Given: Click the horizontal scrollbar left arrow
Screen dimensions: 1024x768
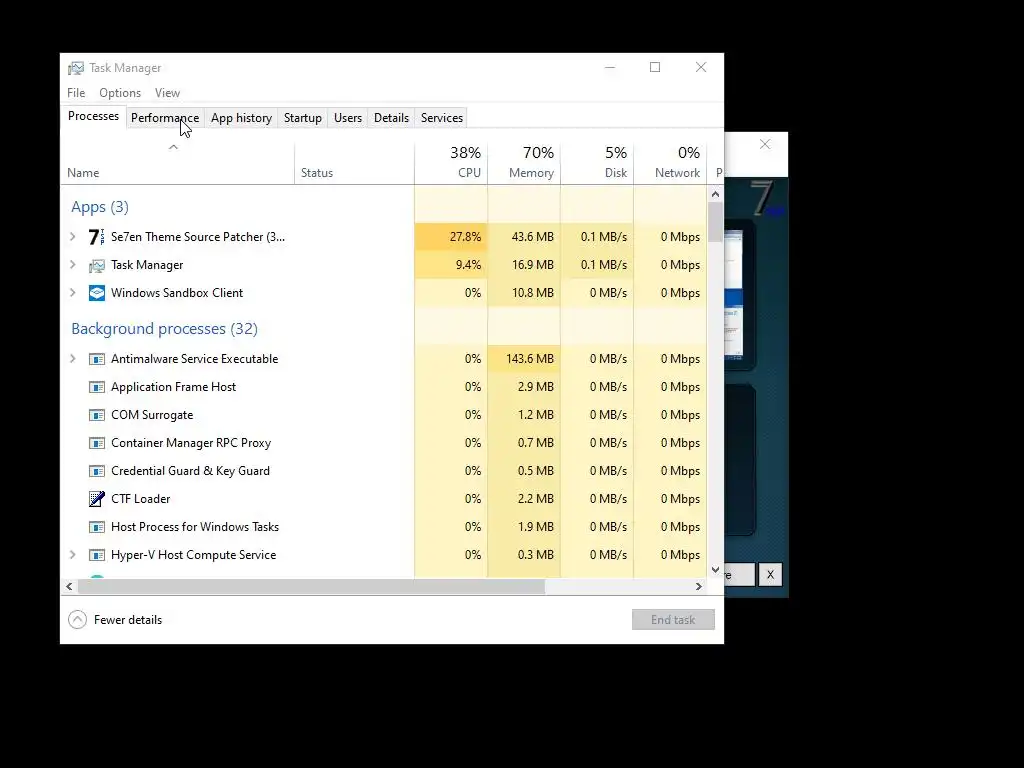Looking at the screenshot, I should point(69,586).
